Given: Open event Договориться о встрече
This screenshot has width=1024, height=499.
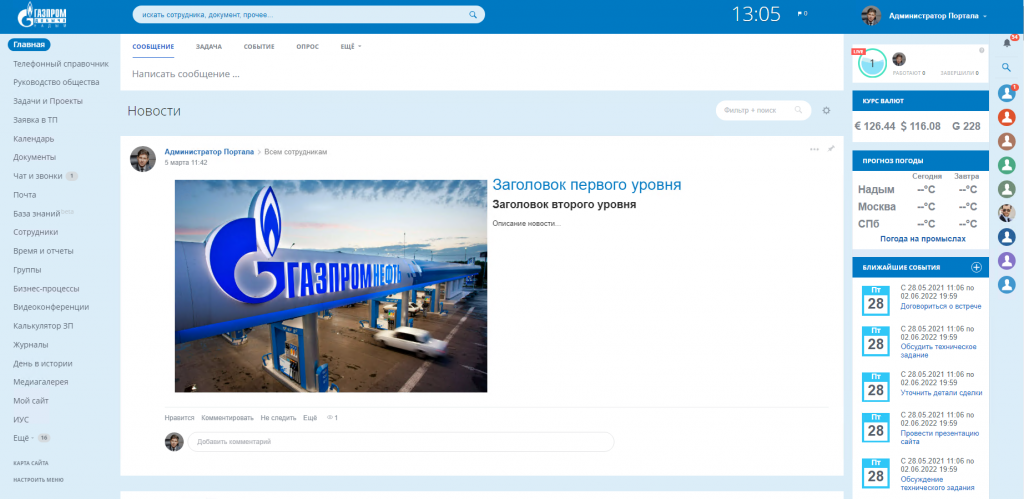Looking at the screenshot, I should pyautogui.click(x=940, y=306).
